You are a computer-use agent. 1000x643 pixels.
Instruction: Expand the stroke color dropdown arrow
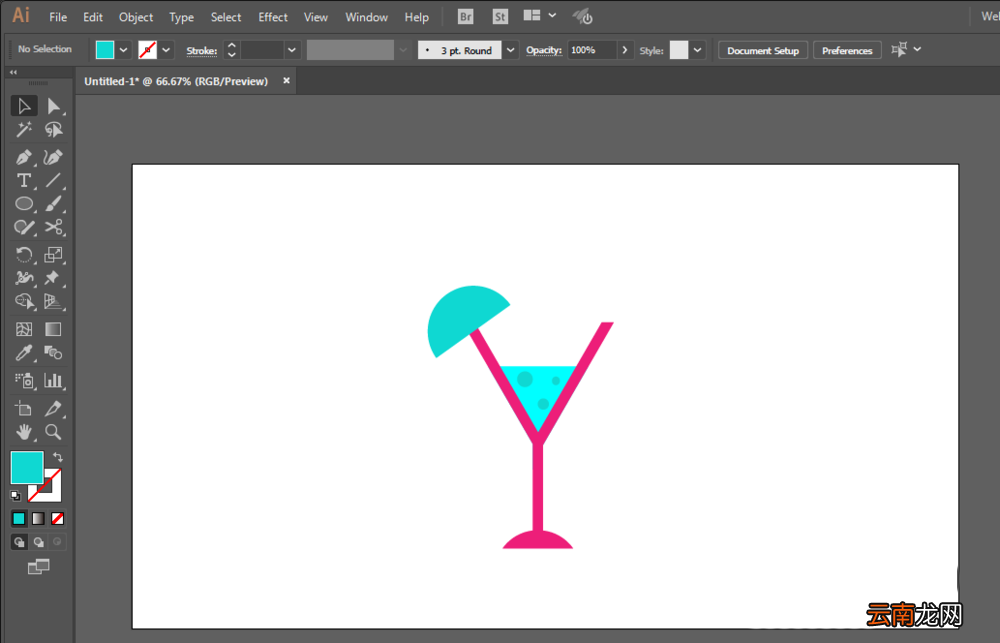click(x=166, y=50)
